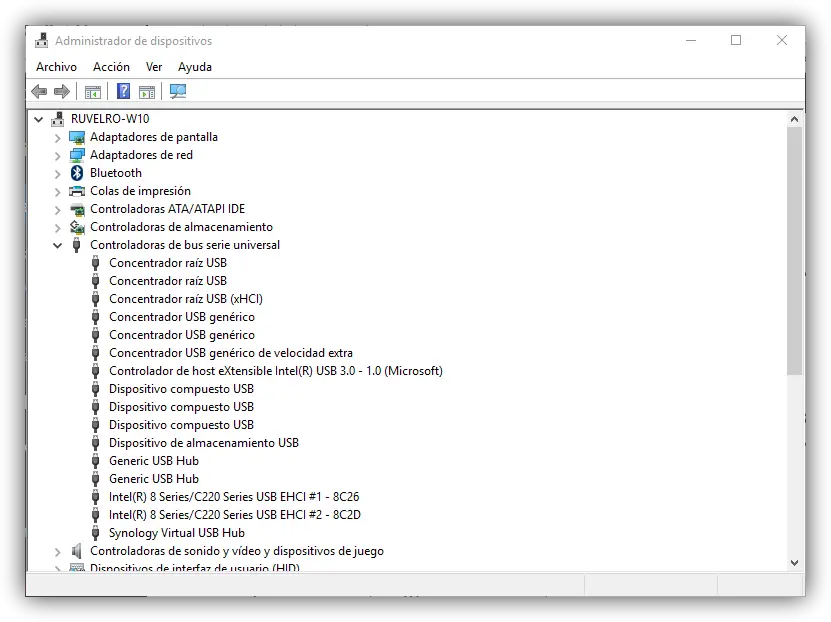This screenshot has width=831, height=622.
Task: Expand Colas de impresión
Action: [58, 192]
